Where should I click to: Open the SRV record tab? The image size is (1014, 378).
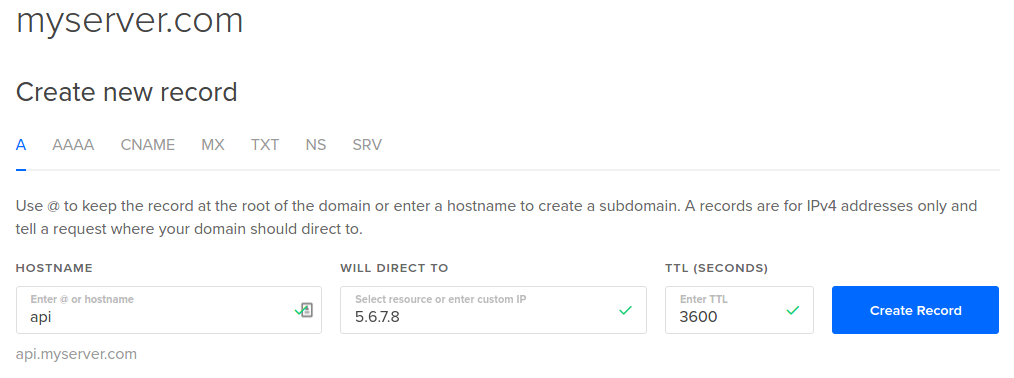click(367, 145)
